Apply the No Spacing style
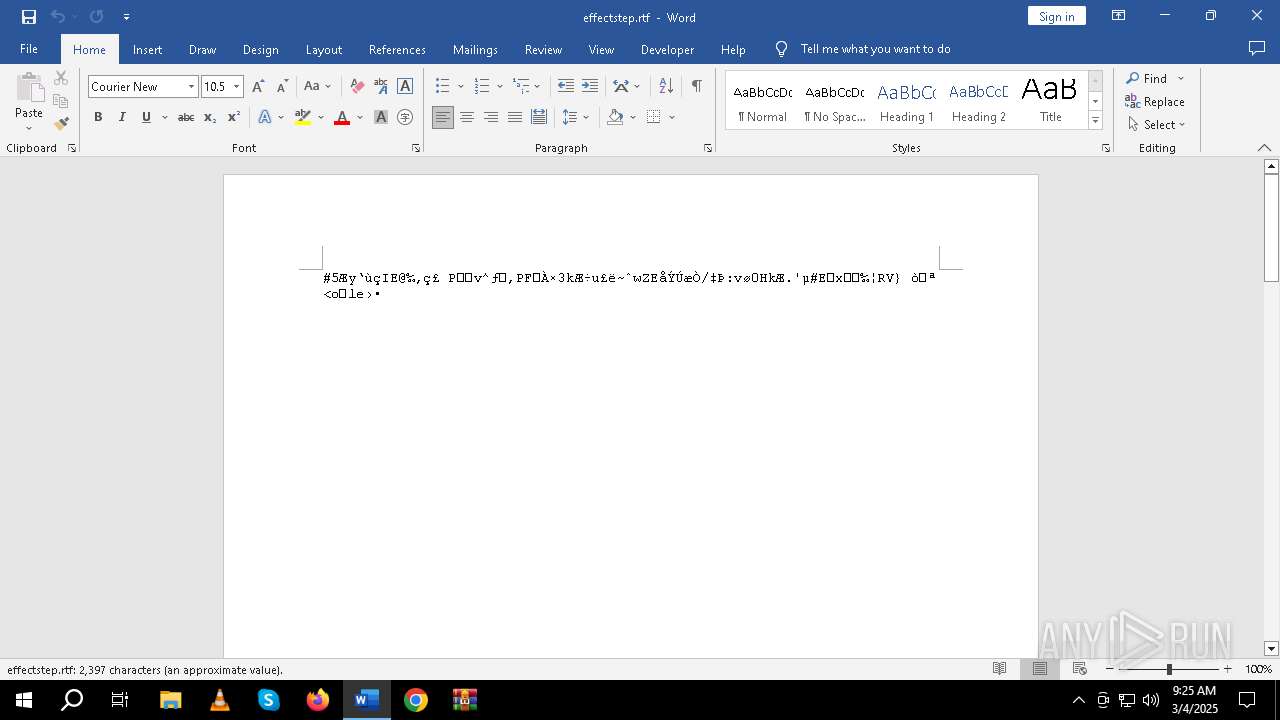The width and height of the screenshot is (1280, 720). coord(835,101)
